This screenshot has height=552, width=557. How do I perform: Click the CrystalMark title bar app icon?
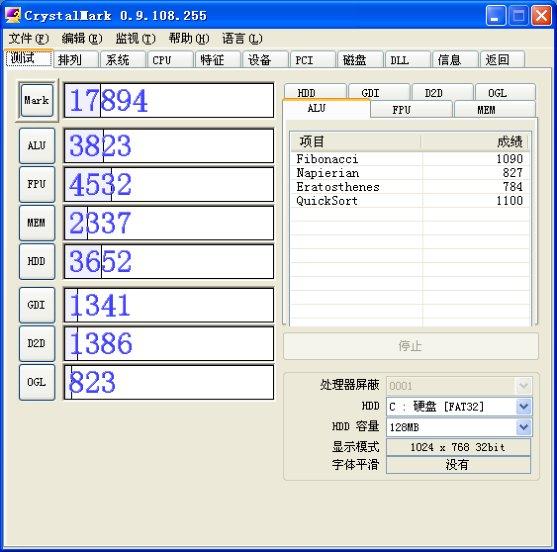click(x=13, y=15)
